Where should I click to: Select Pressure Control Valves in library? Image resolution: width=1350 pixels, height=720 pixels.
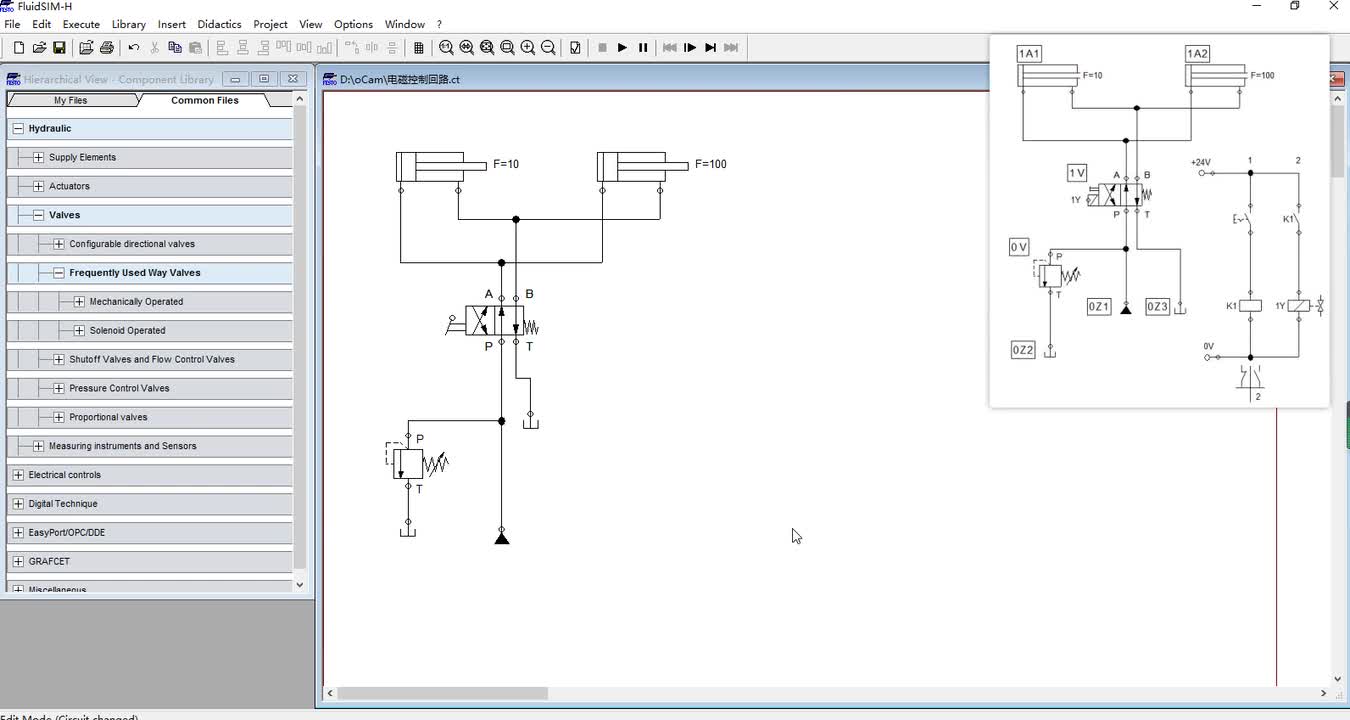click(119, 388)
